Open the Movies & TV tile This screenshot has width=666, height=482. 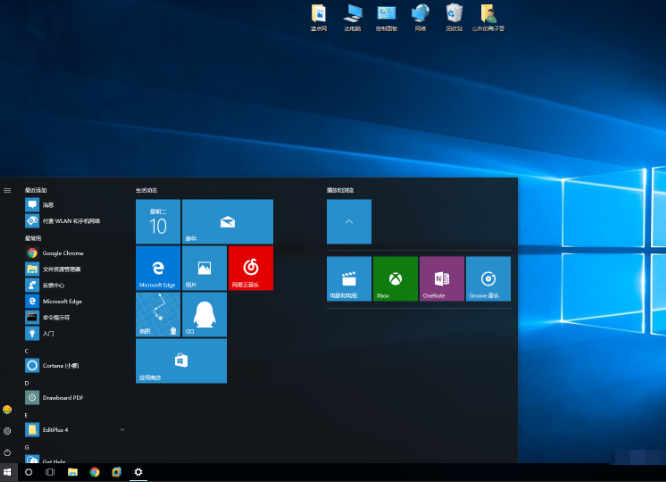(349, 279)
